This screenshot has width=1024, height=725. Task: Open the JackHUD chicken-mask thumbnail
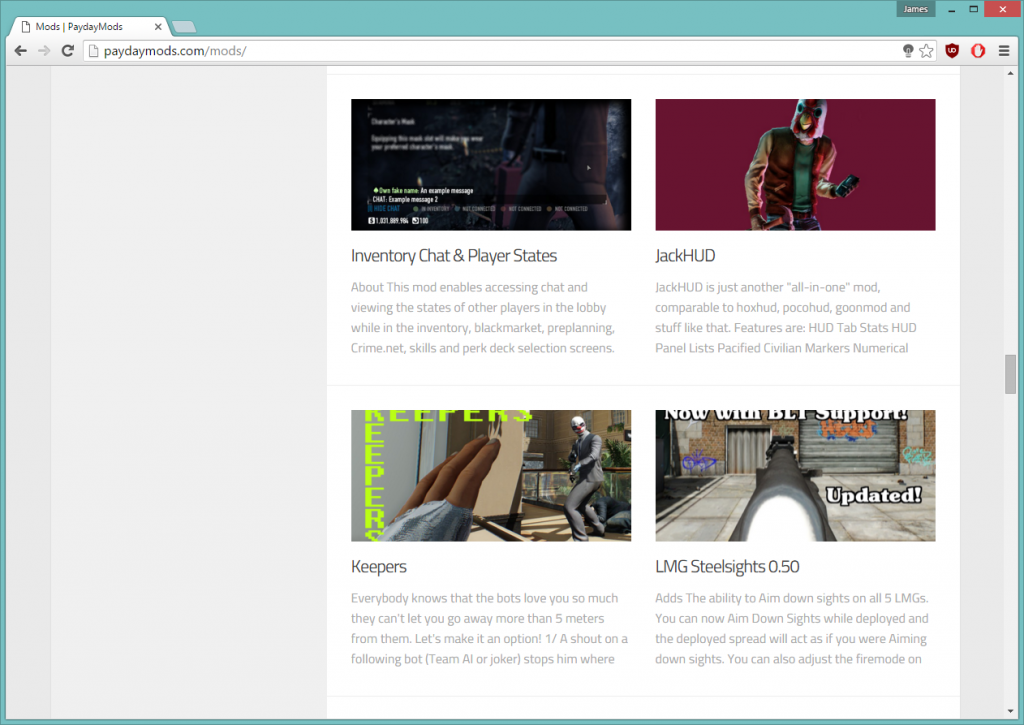(795, 165)
